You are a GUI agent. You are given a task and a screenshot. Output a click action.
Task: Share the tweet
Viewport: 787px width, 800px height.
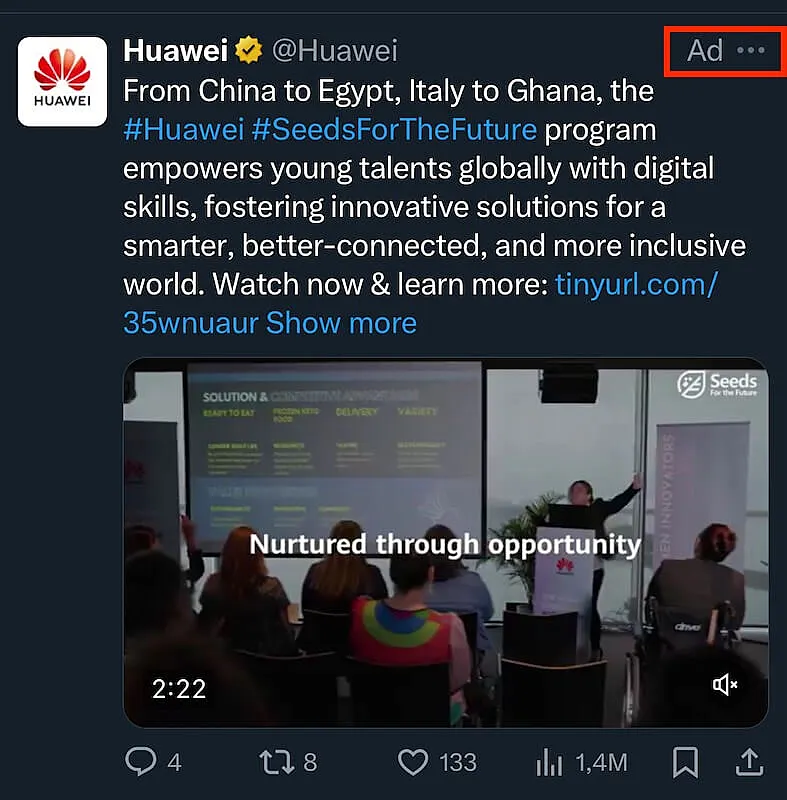pos(749,763)
